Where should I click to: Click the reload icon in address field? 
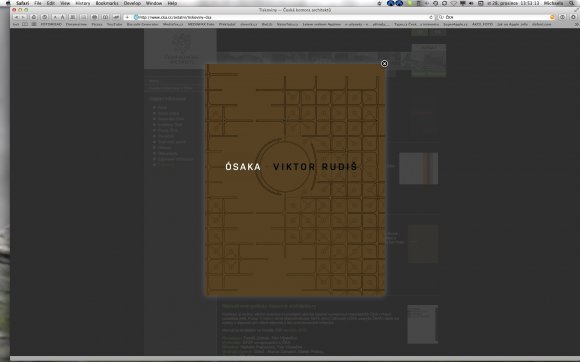(x=431, y=17)
